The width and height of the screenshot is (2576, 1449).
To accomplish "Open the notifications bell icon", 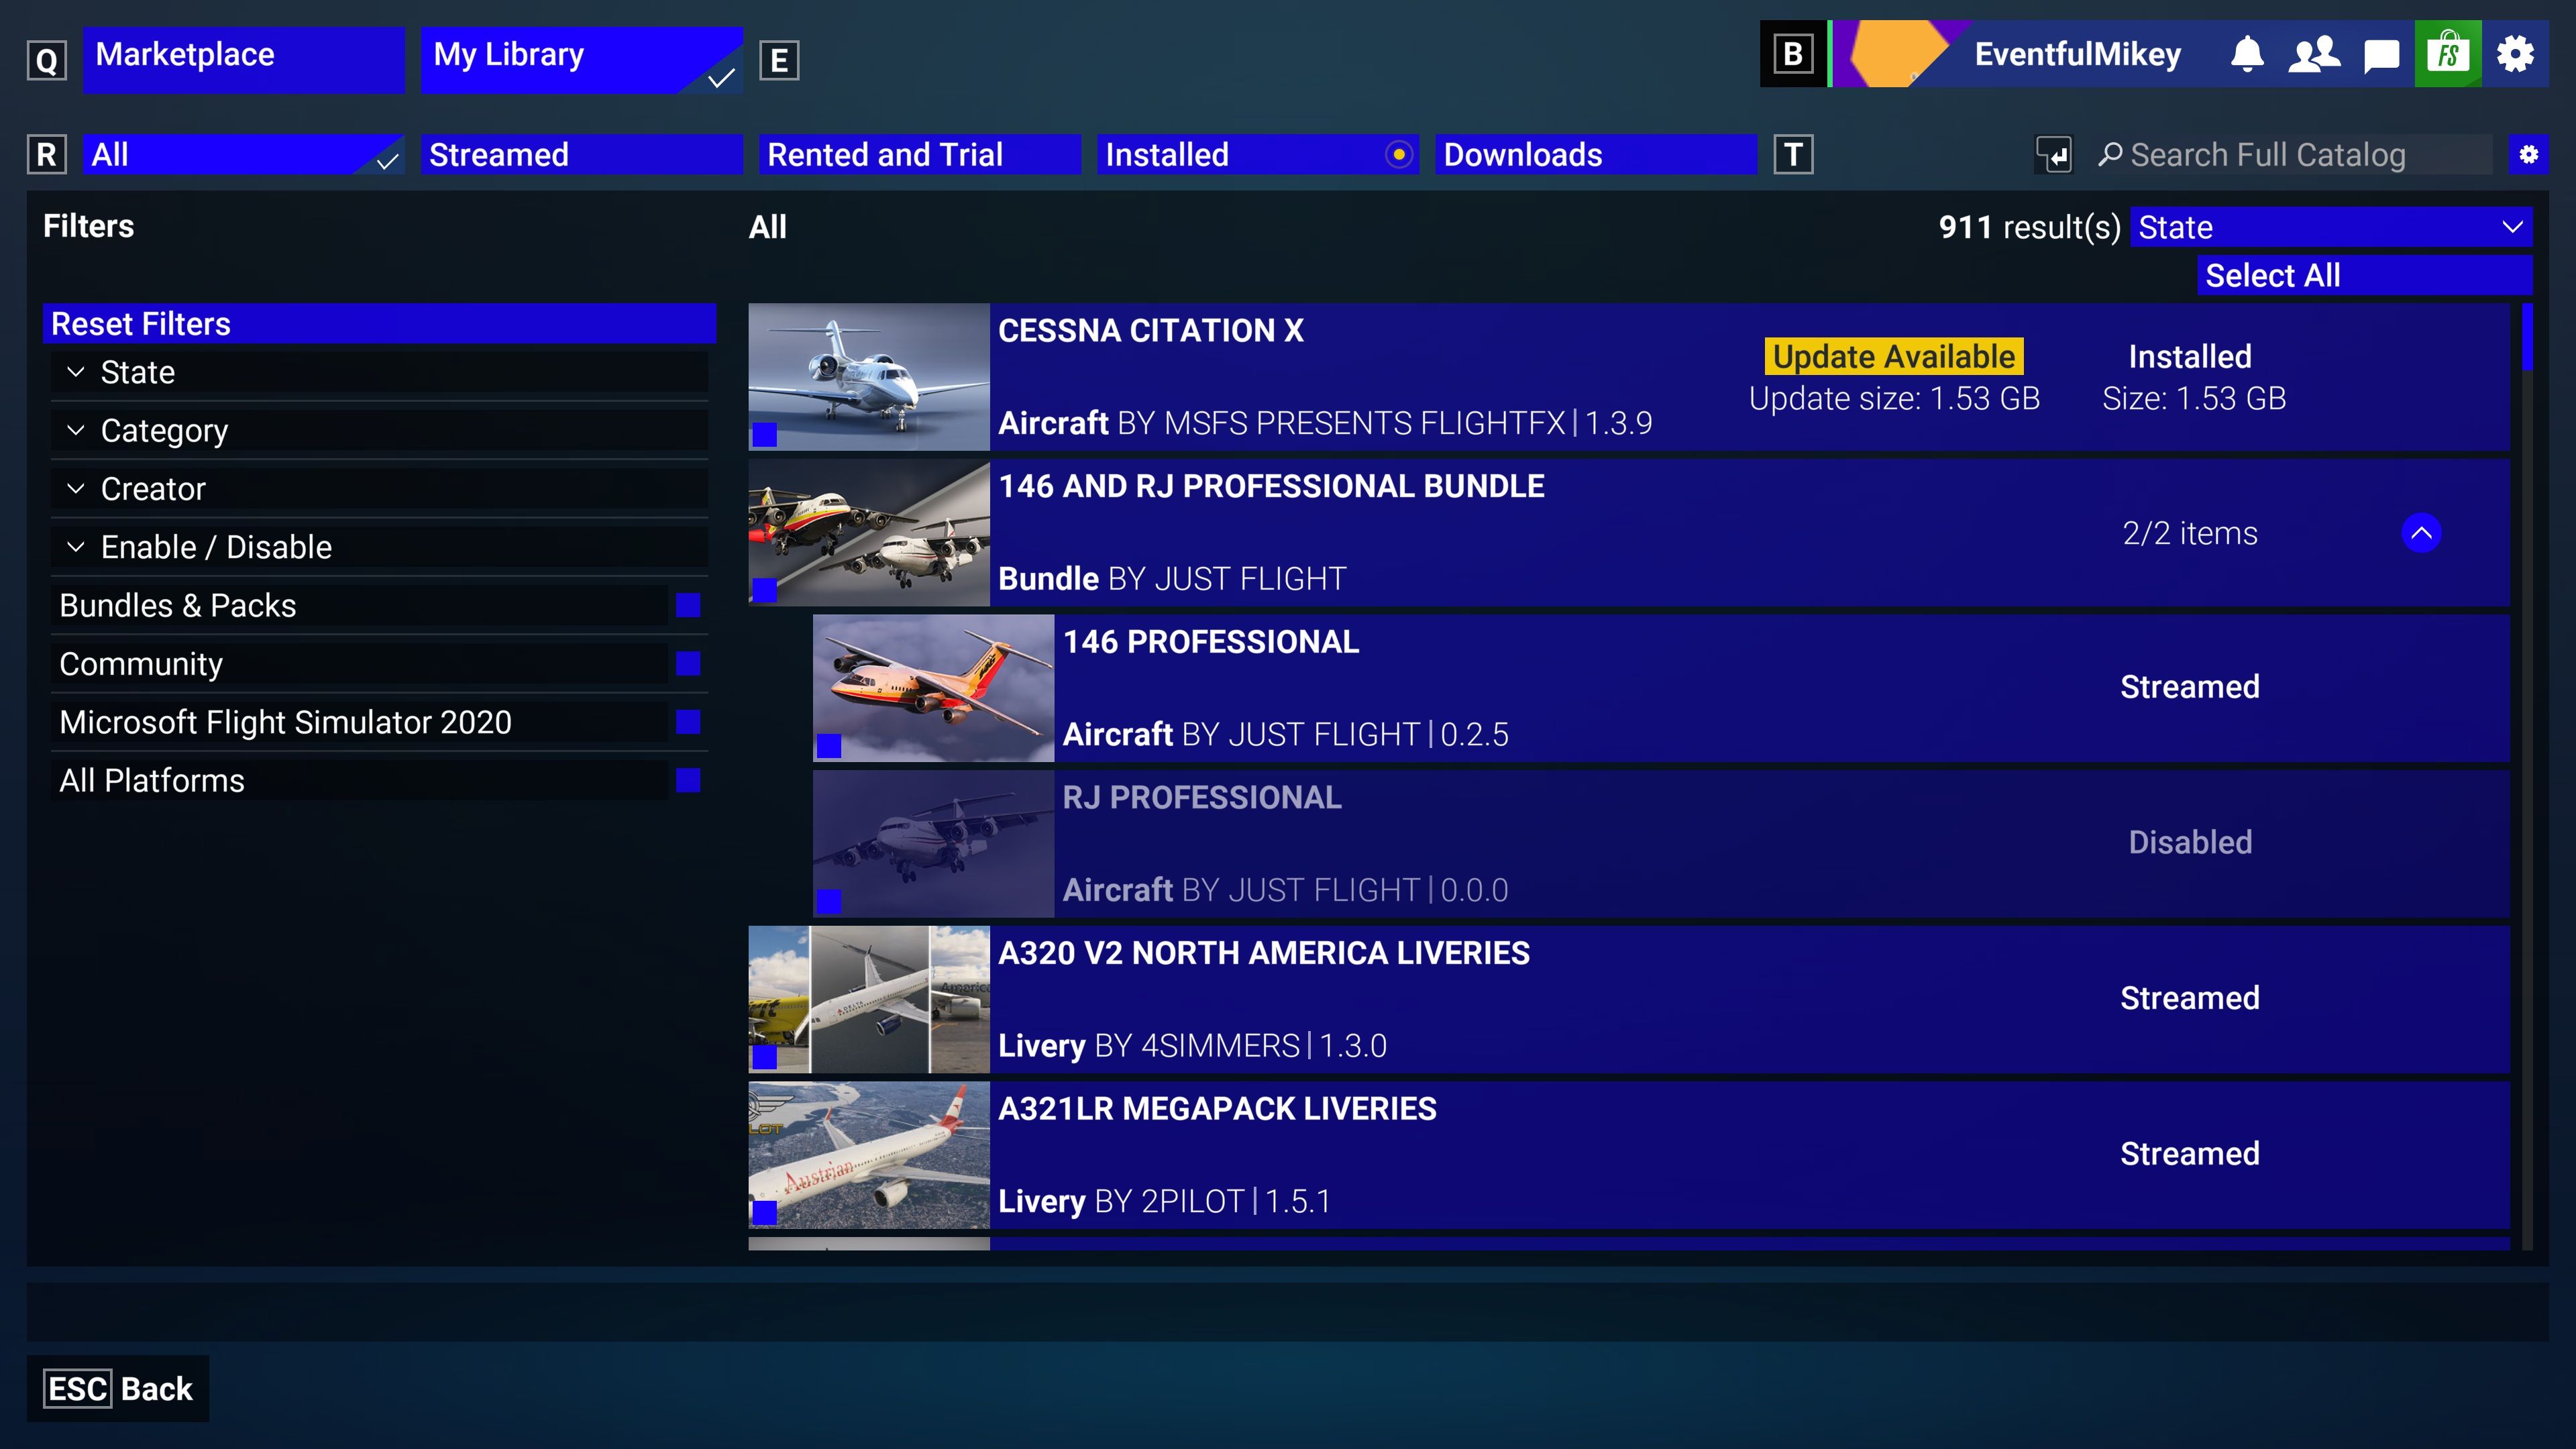I will (x=2247, y=54).
